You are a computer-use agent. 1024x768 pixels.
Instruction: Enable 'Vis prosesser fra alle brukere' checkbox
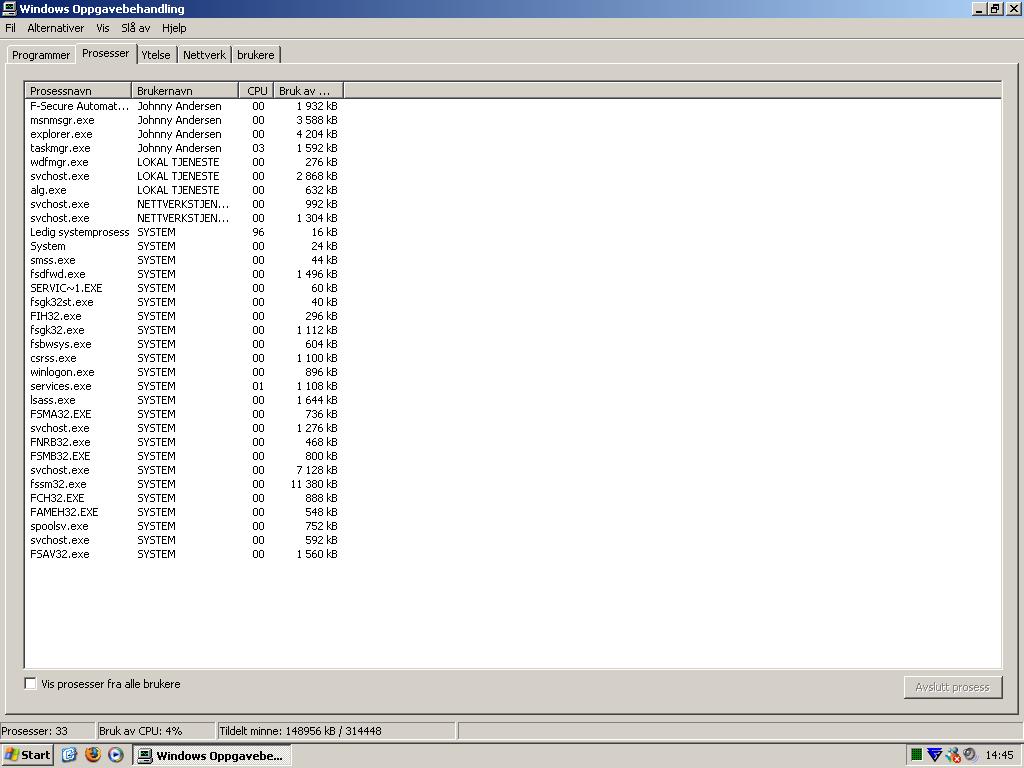pos(30,683)
